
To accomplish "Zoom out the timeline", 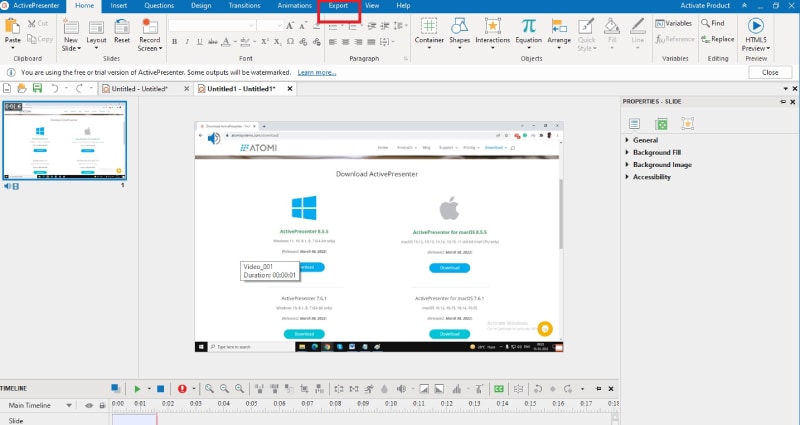I will (x=224, y=389).
